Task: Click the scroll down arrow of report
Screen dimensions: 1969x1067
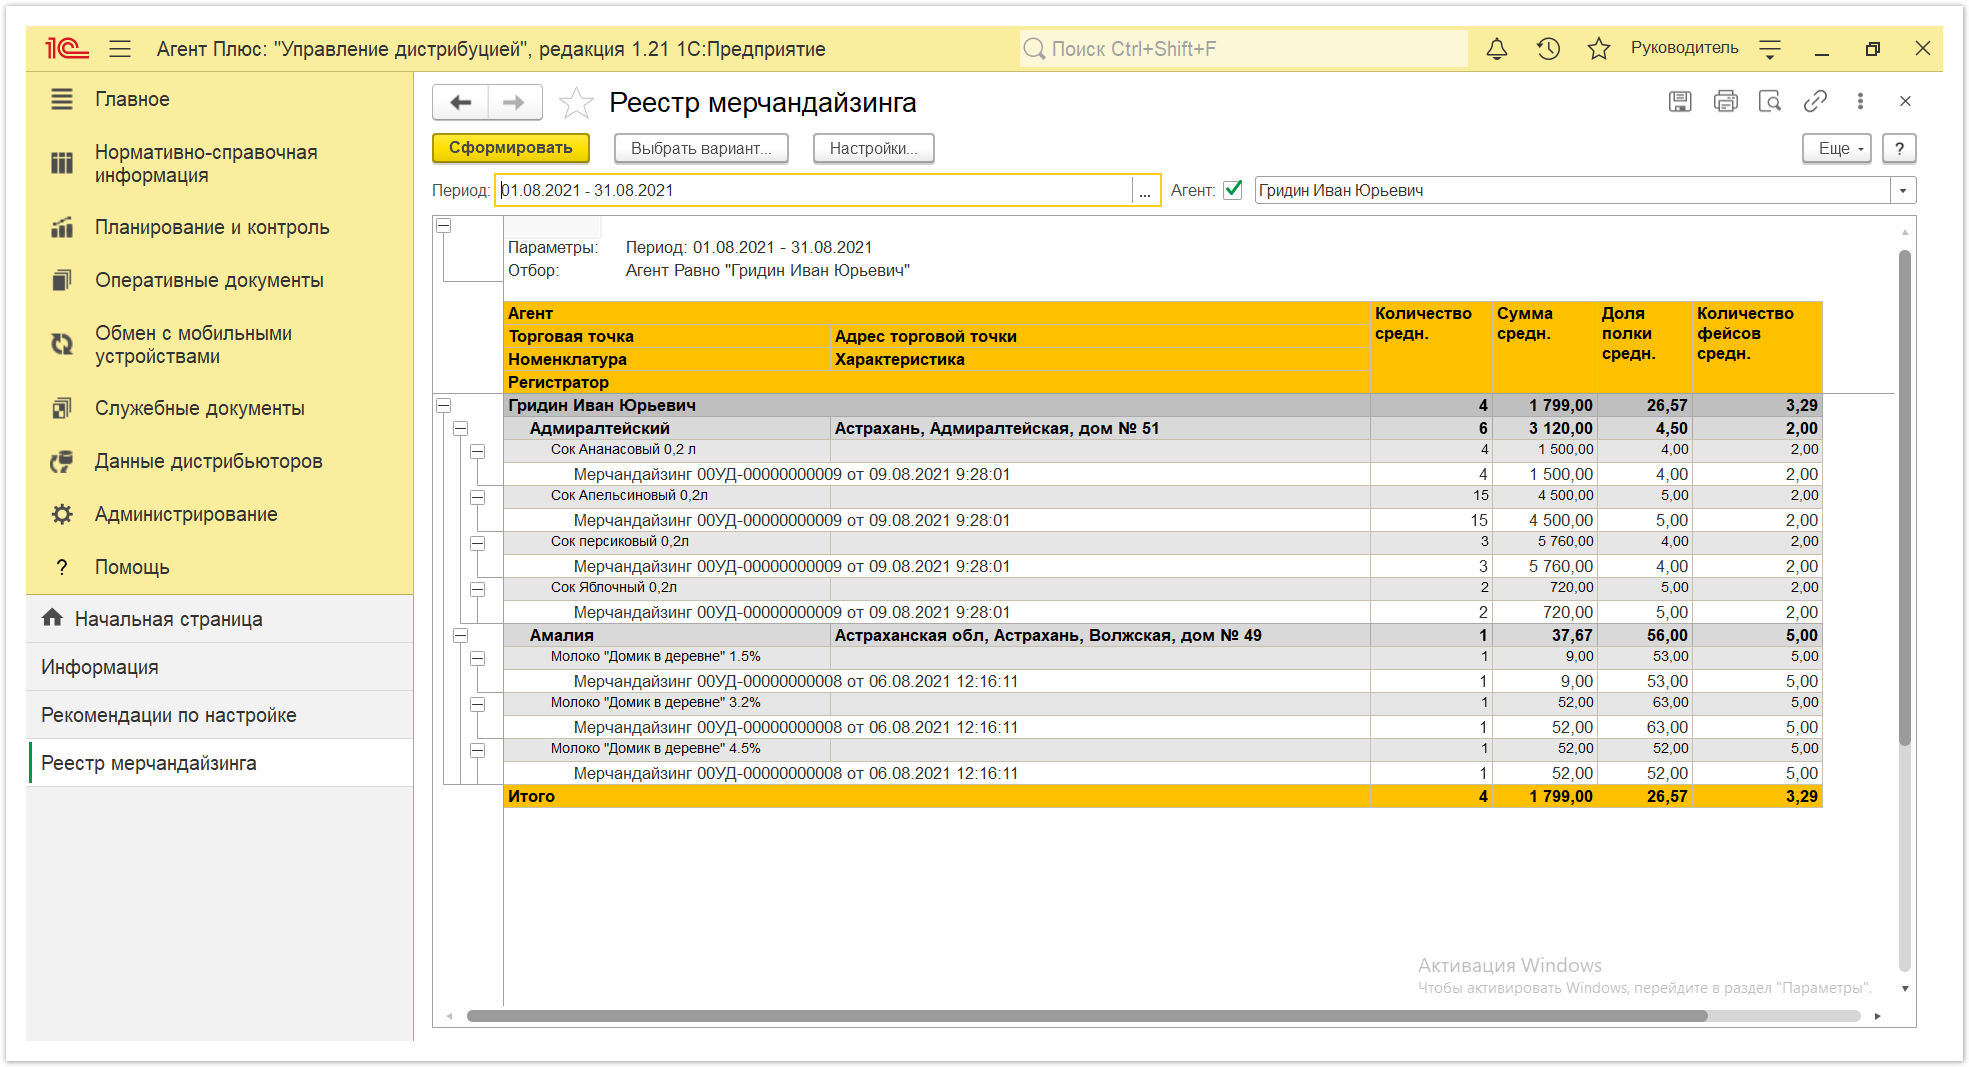Action: [1905, 988]
